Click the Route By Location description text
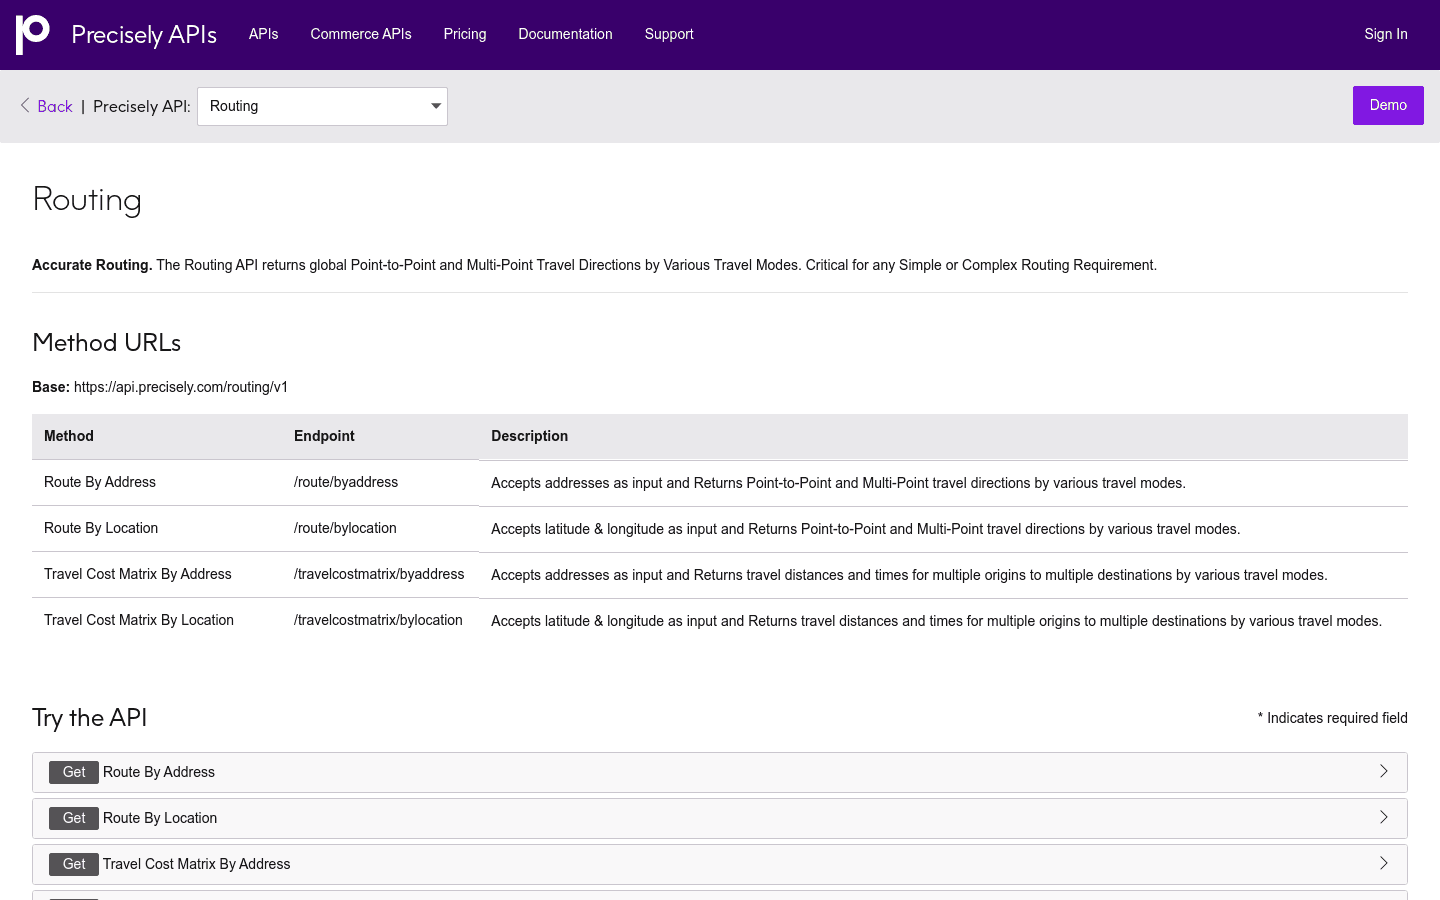This screenshot has width=1440, height=900. point(865,529)
